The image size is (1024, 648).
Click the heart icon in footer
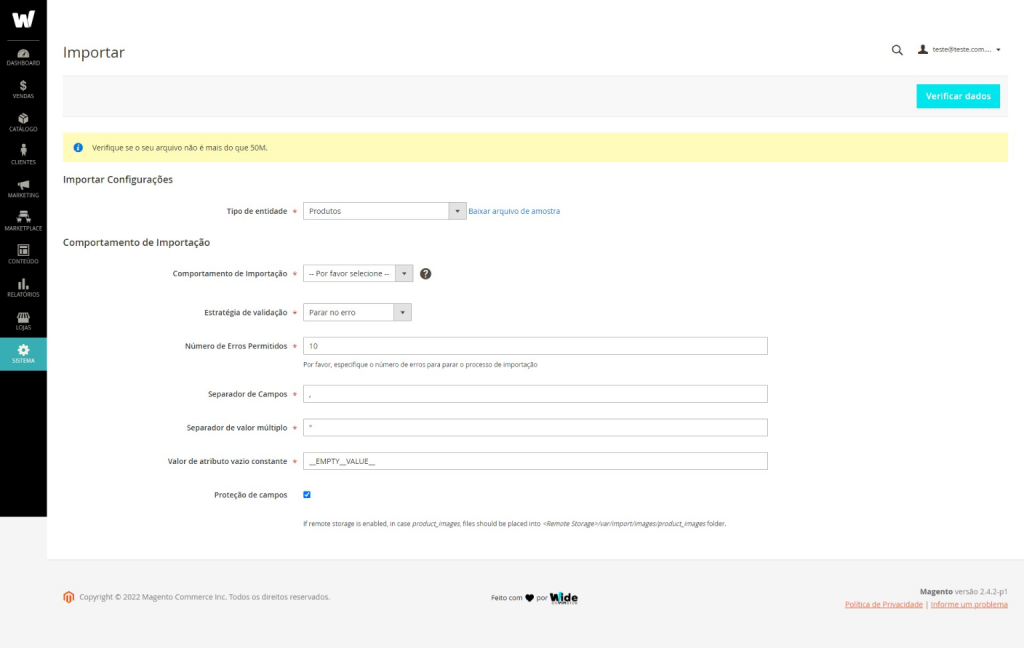point(530,598)
